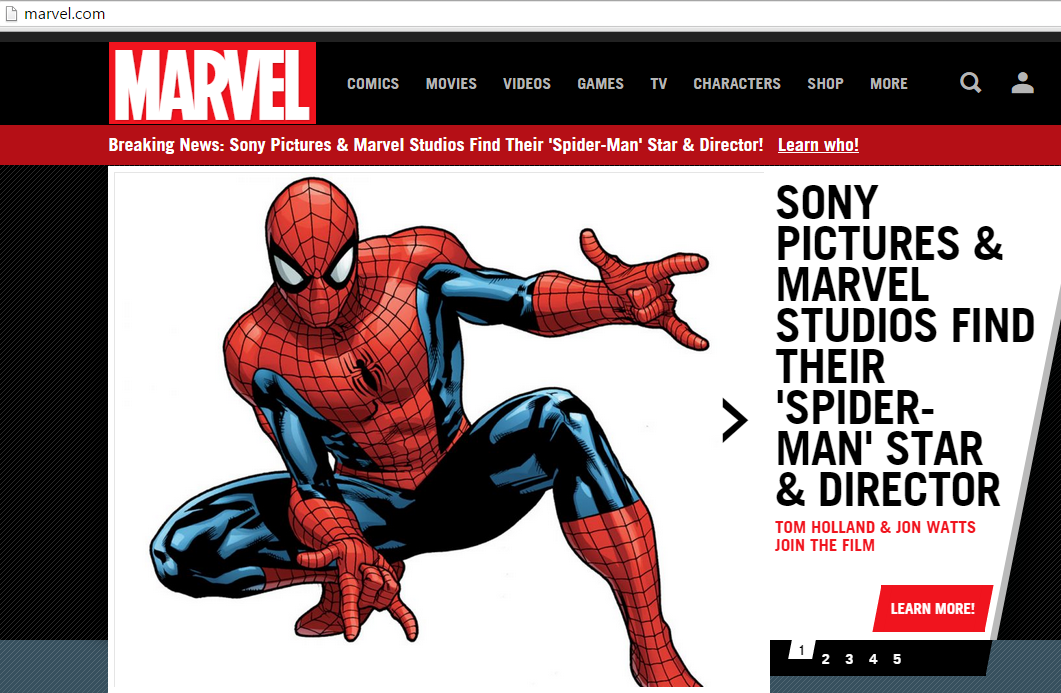Expand the More menu
This screenshot has height=693, width=1061.
[889, 84]
